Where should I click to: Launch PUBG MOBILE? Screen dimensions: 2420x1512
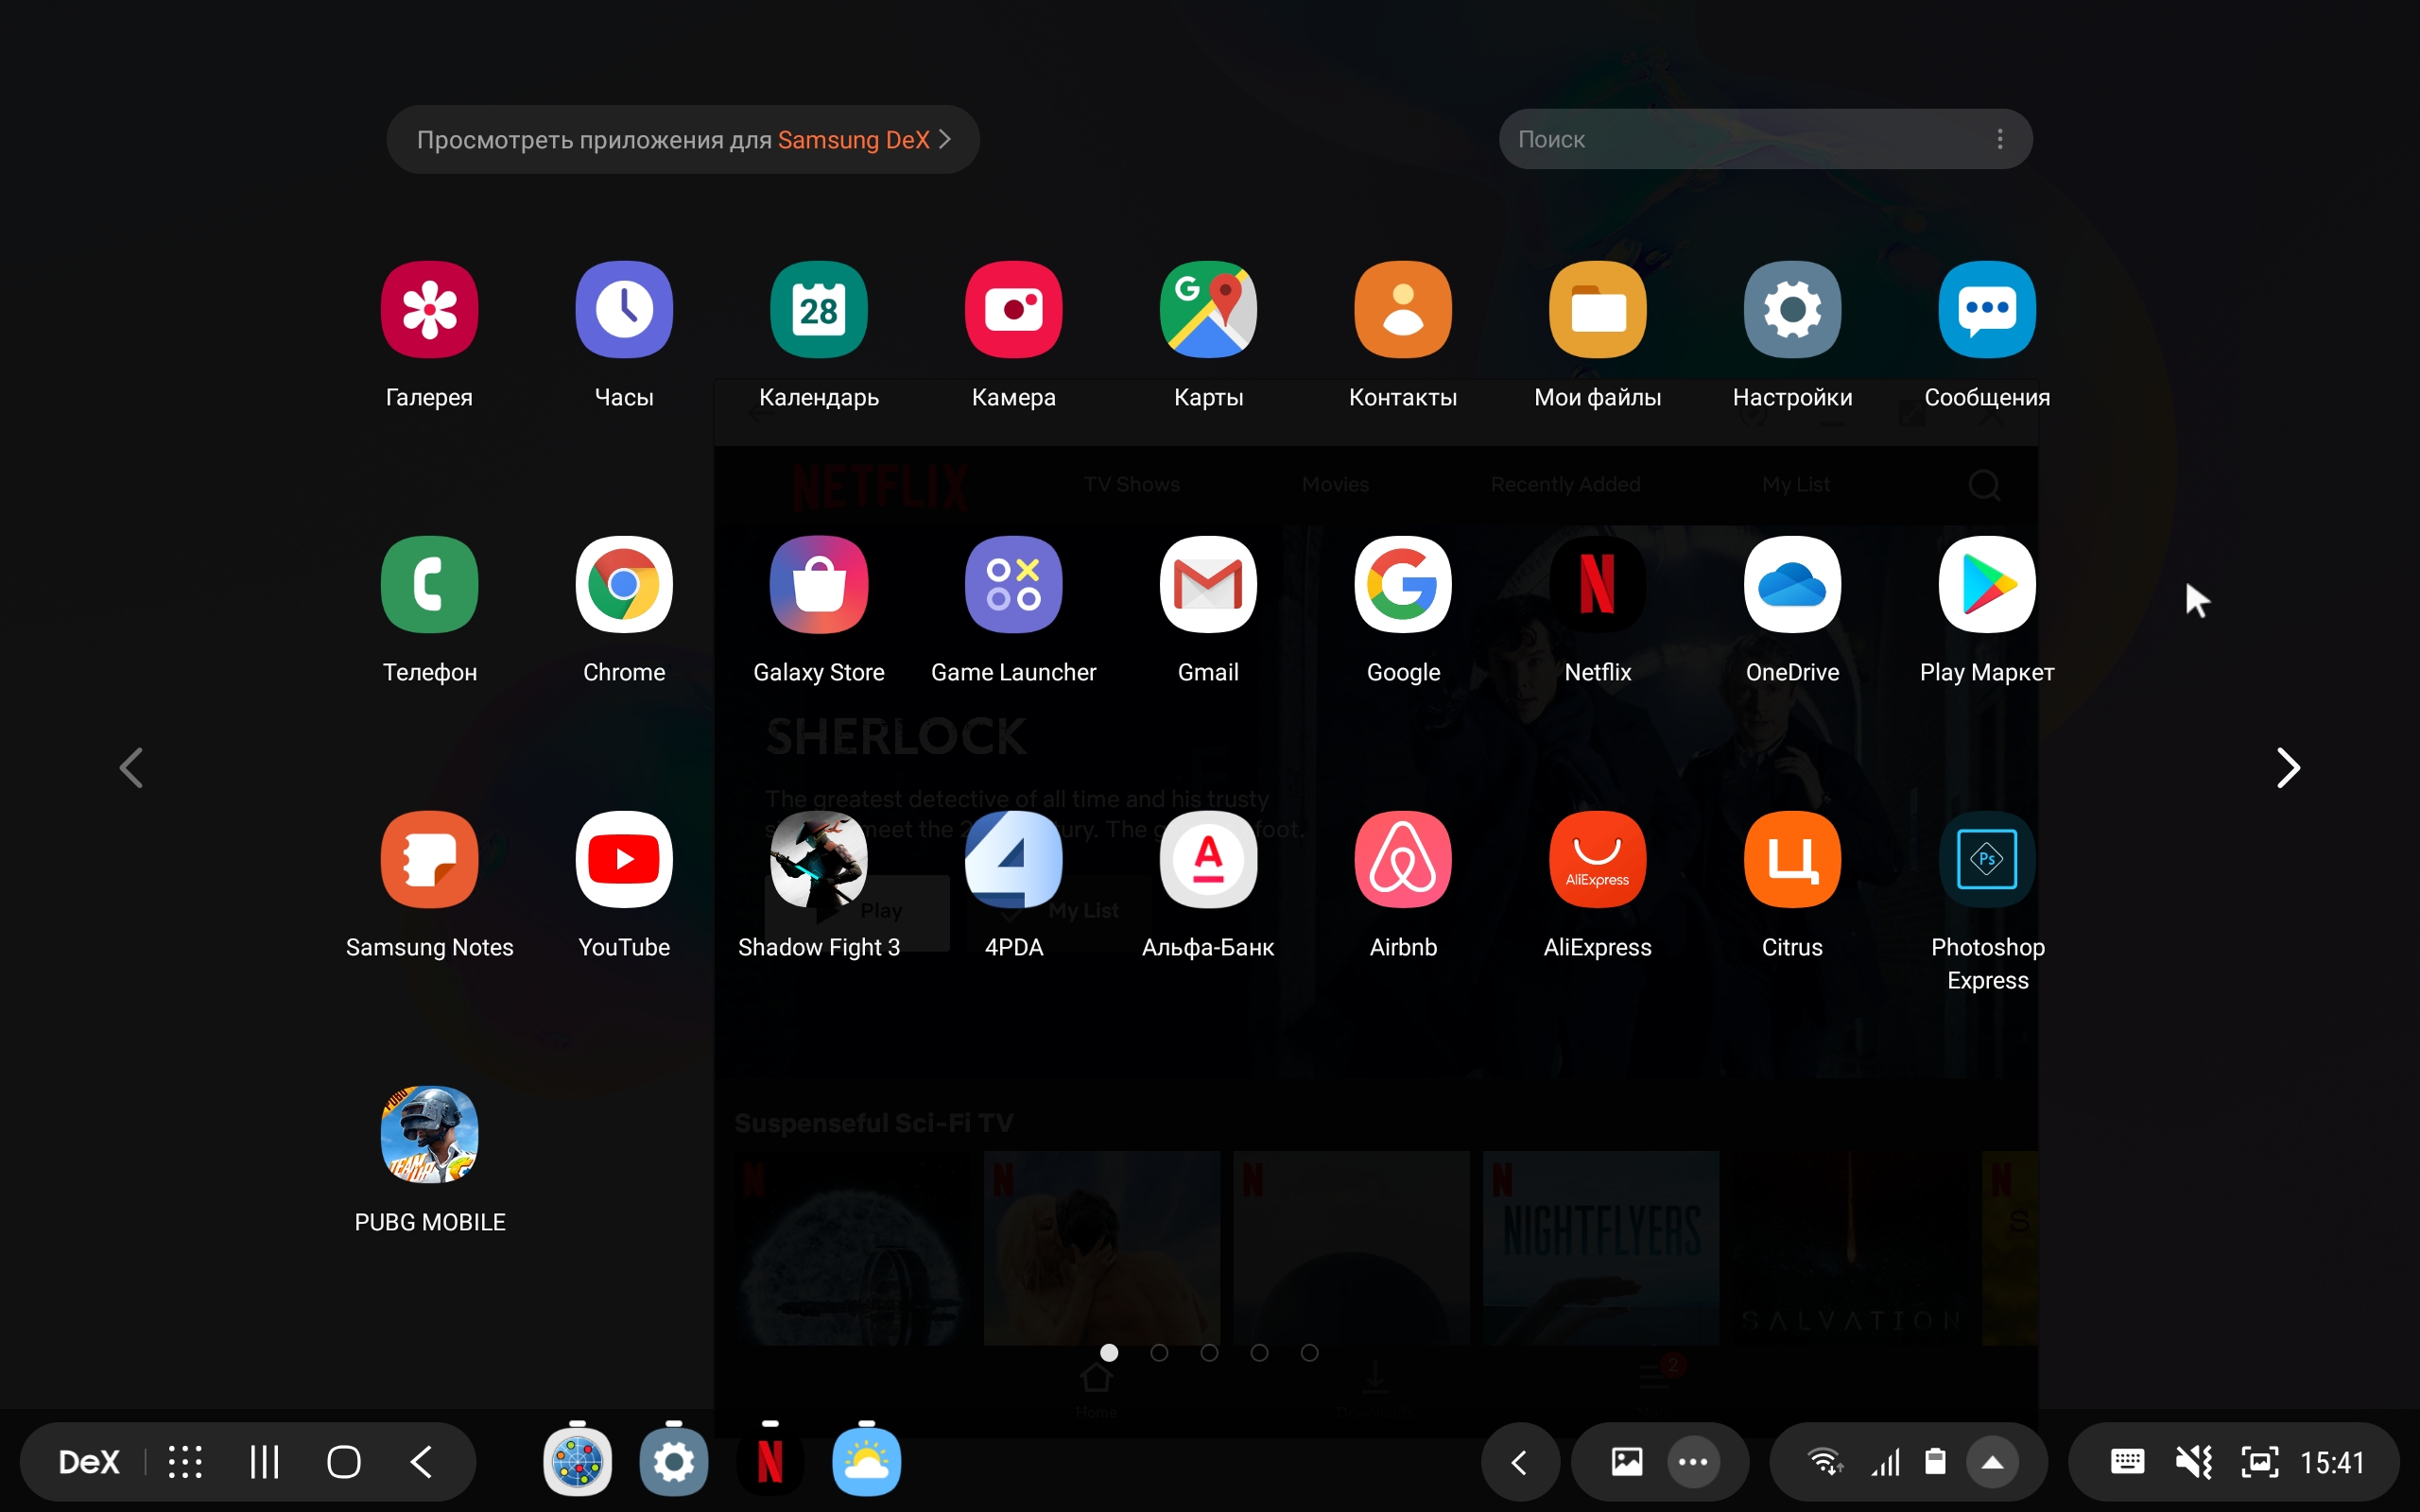point(429,1135)
